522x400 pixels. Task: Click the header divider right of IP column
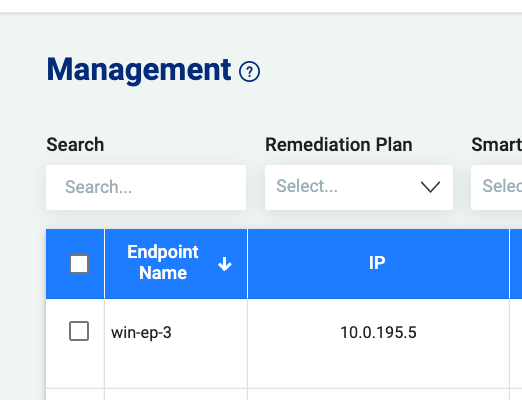(x=509, y=264)
